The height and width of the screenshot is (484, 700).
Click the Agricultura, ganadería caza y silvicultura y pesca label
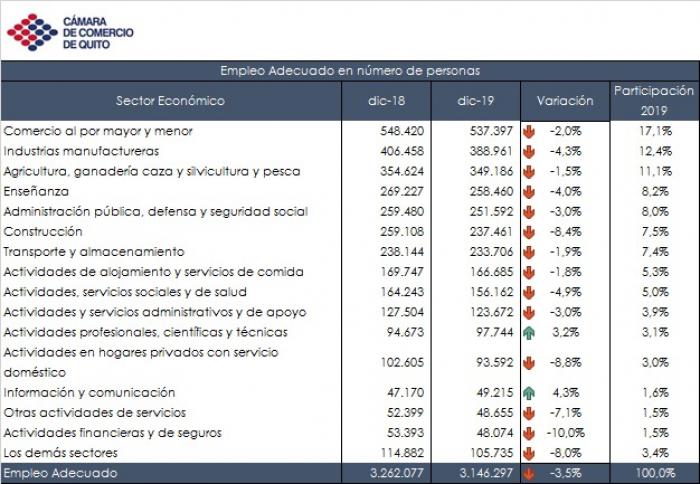pyautogui.click(x=152, y=171)
